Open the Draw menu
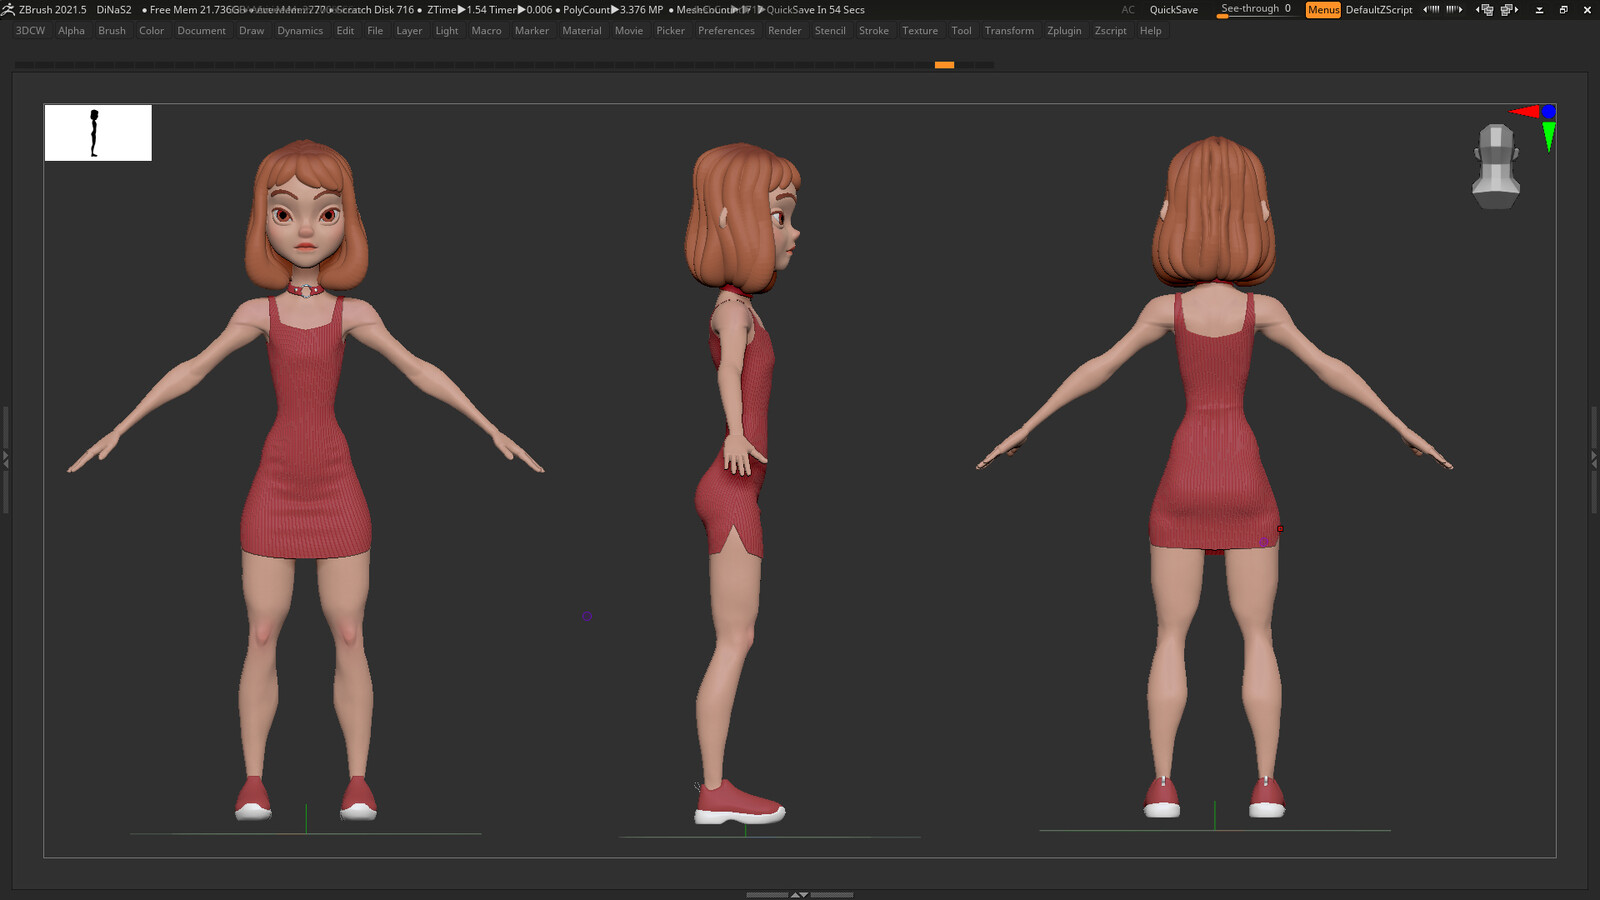 (x=251, y=31)
